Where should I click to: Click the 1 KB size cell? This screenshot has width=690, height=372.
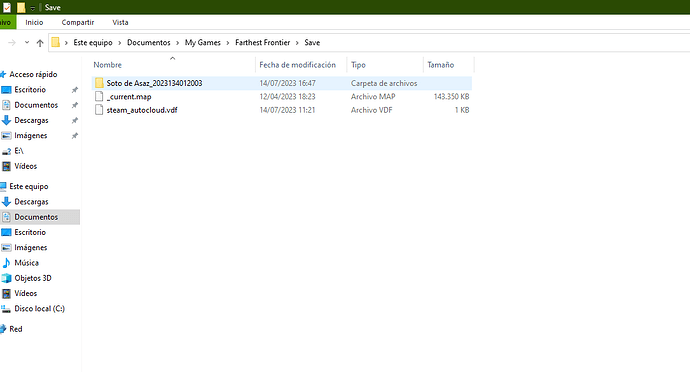tap(462, 110)
